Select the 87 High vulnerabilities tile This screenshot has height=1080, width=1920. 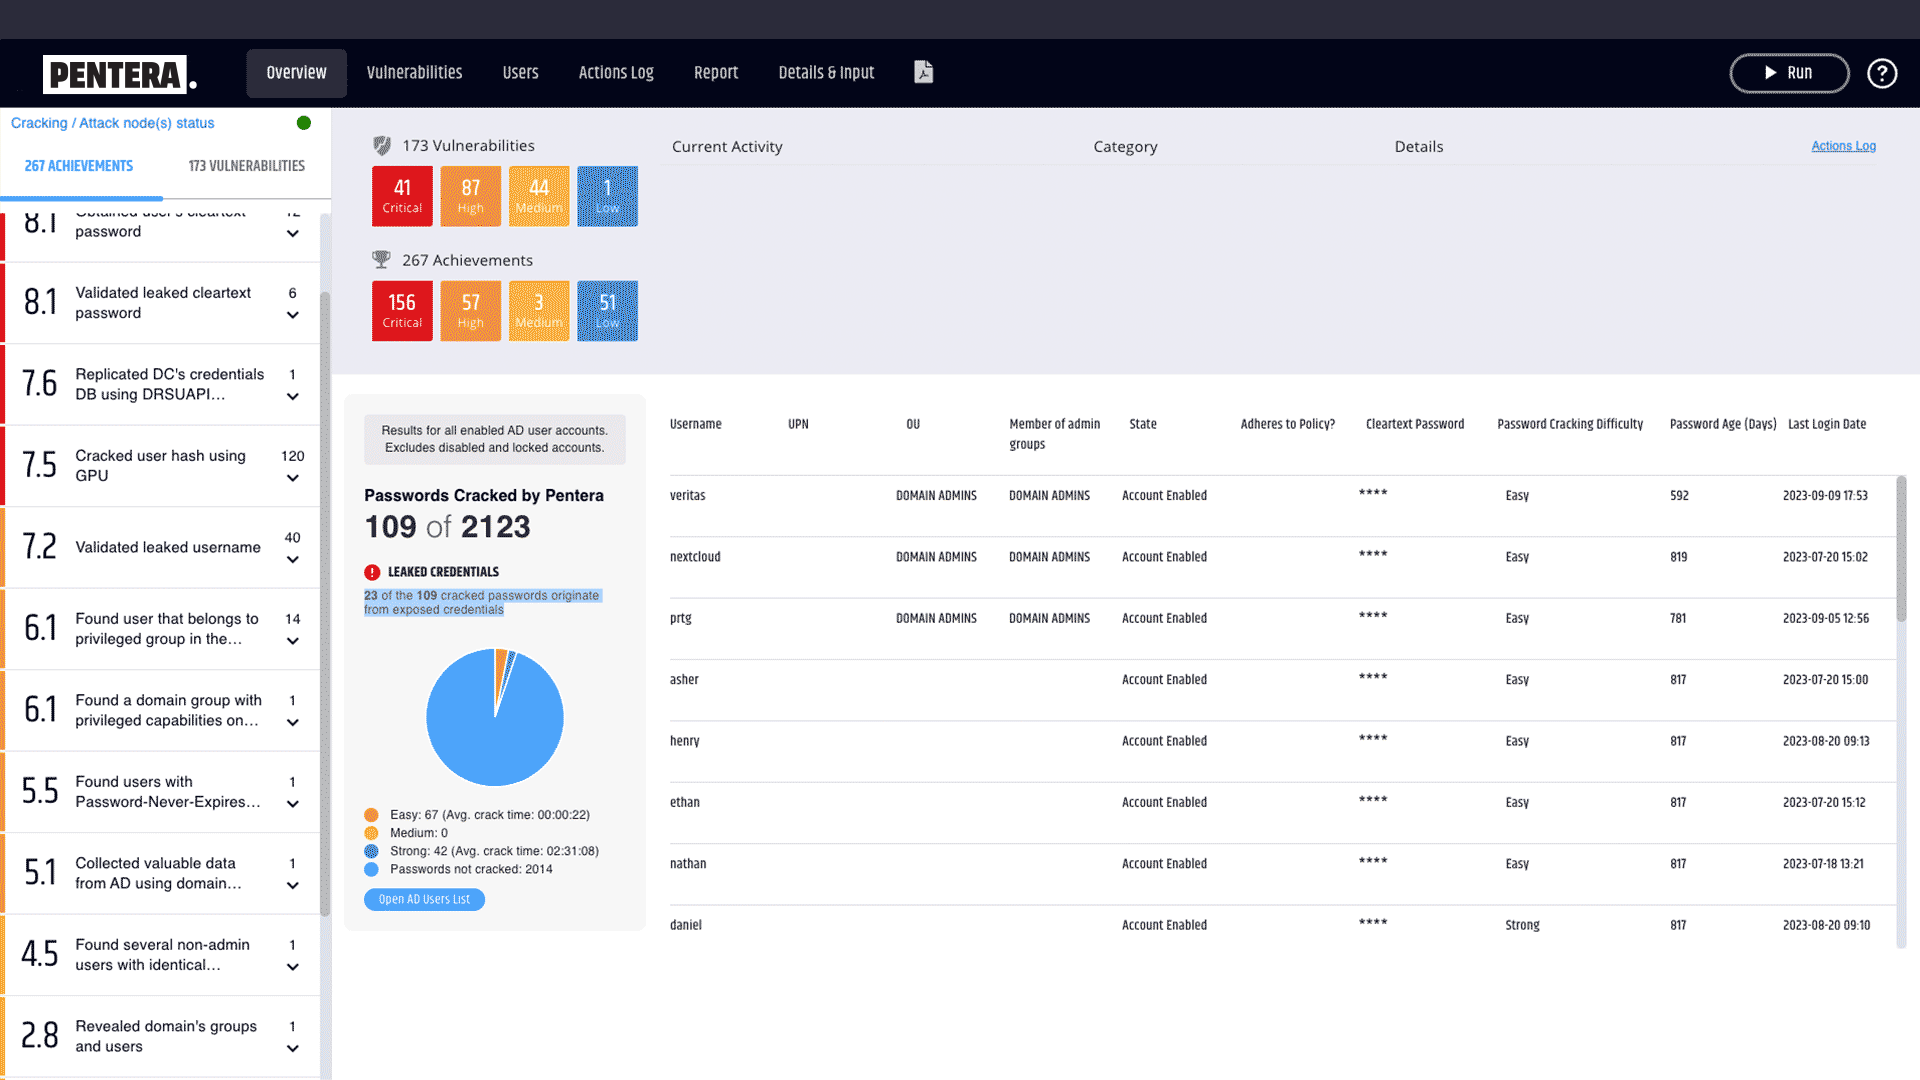[470, 196]
